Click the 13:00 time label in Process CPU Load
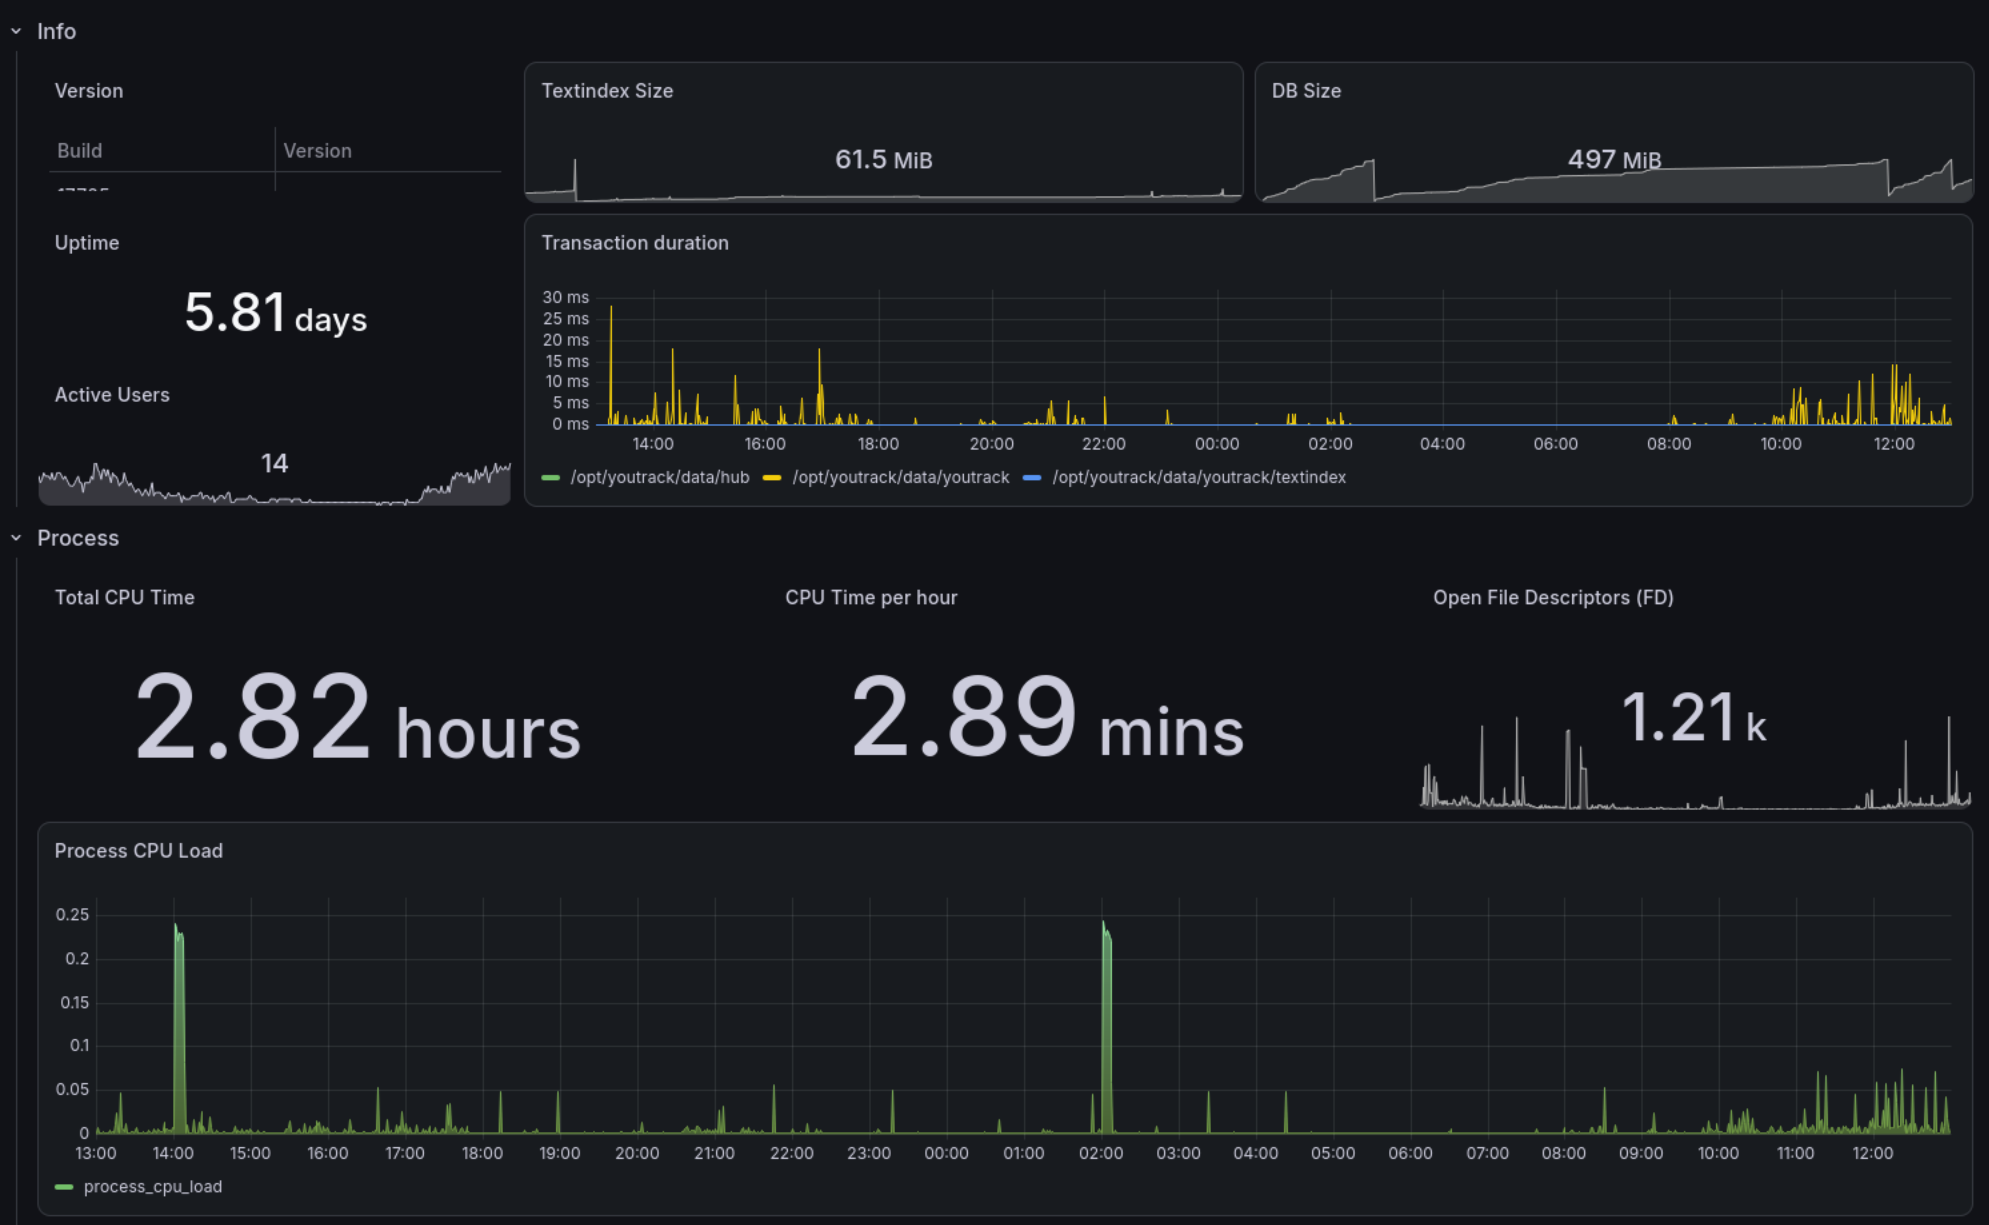Image resolution: width=1989 pixels, height=1225 pixels. [x=96, y=1154]
